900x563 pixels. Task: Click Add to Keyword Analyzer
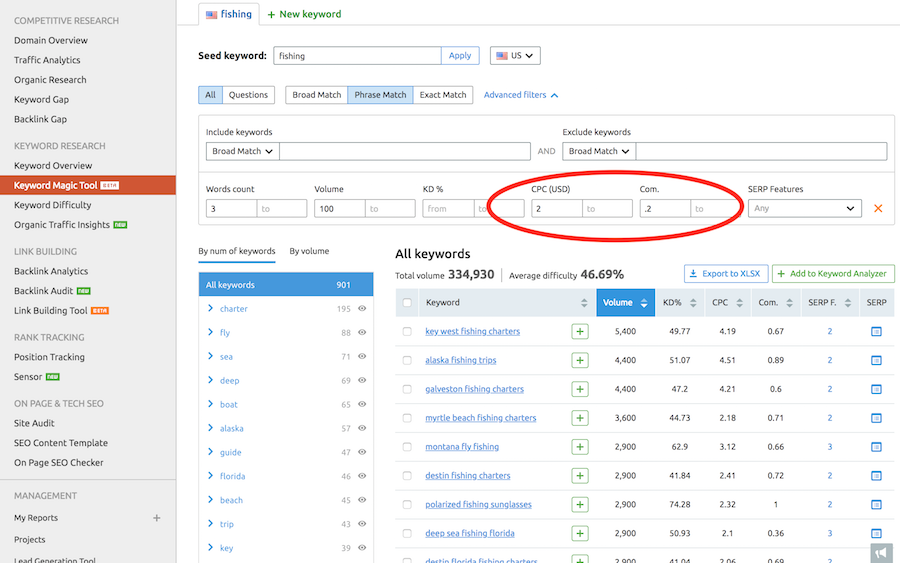point(833,274)
